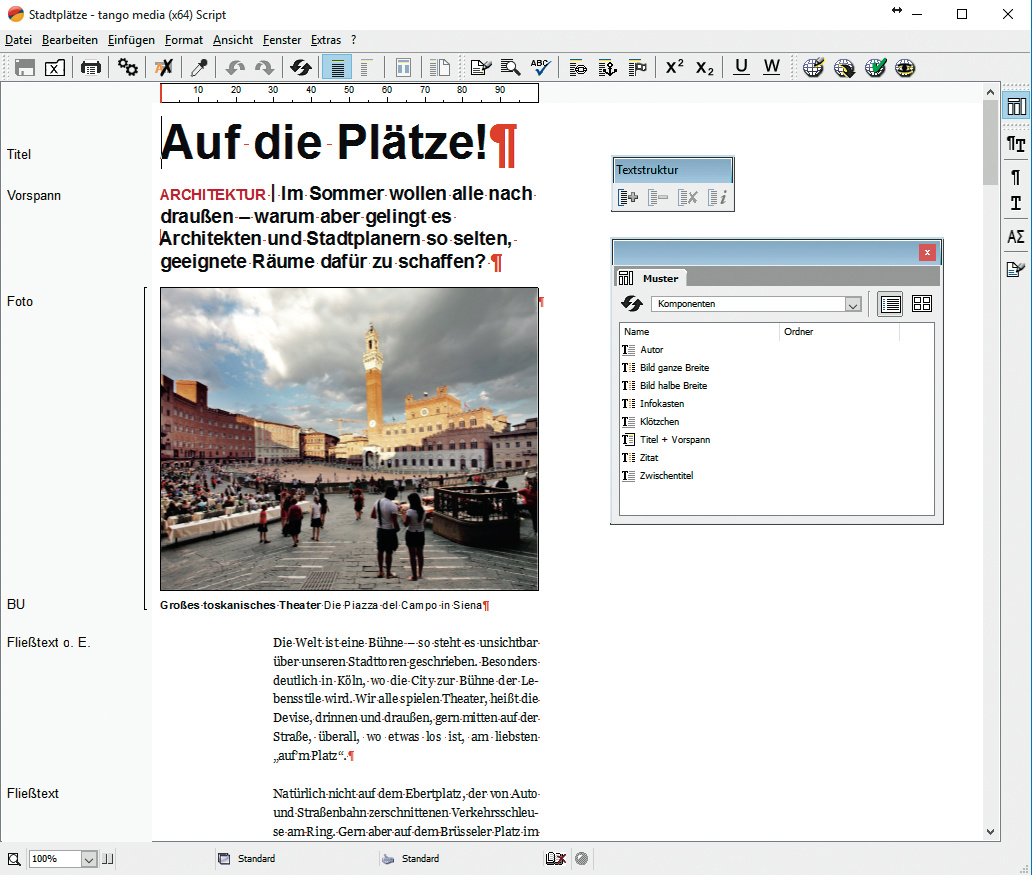Screen dimensions: 1032x875
Task: Click the add-component icon in Textstruktur
Action: click(x=628, y=198)
